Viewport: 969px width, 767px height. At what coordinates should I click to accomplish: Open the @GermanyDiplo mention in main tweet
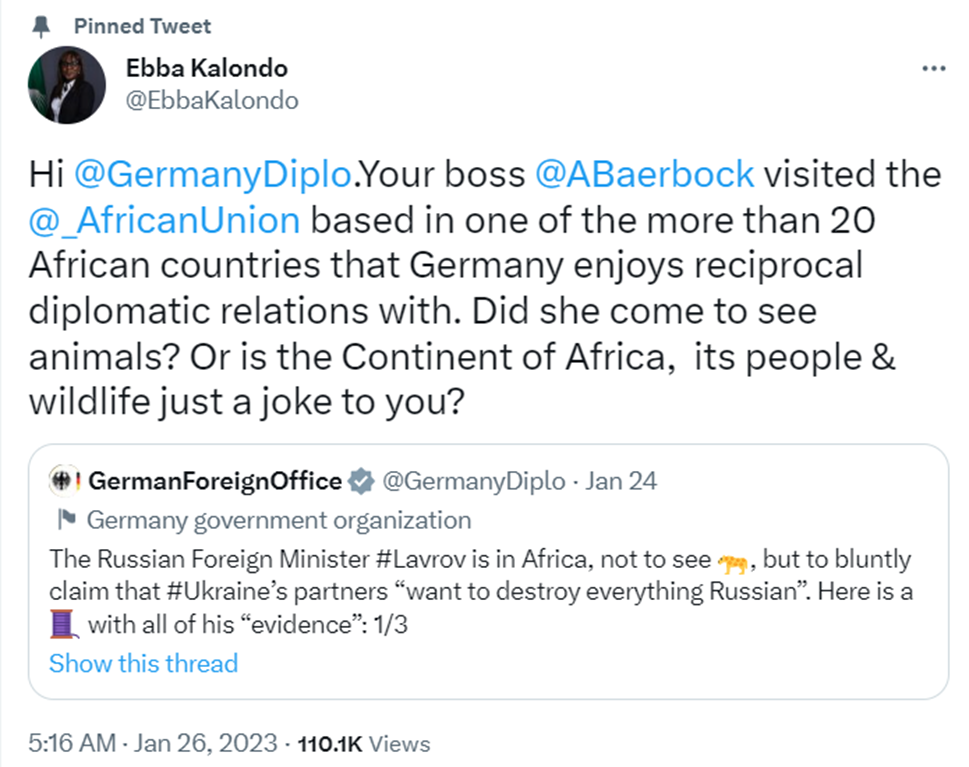pyautogui.click(x=213, y=175)
